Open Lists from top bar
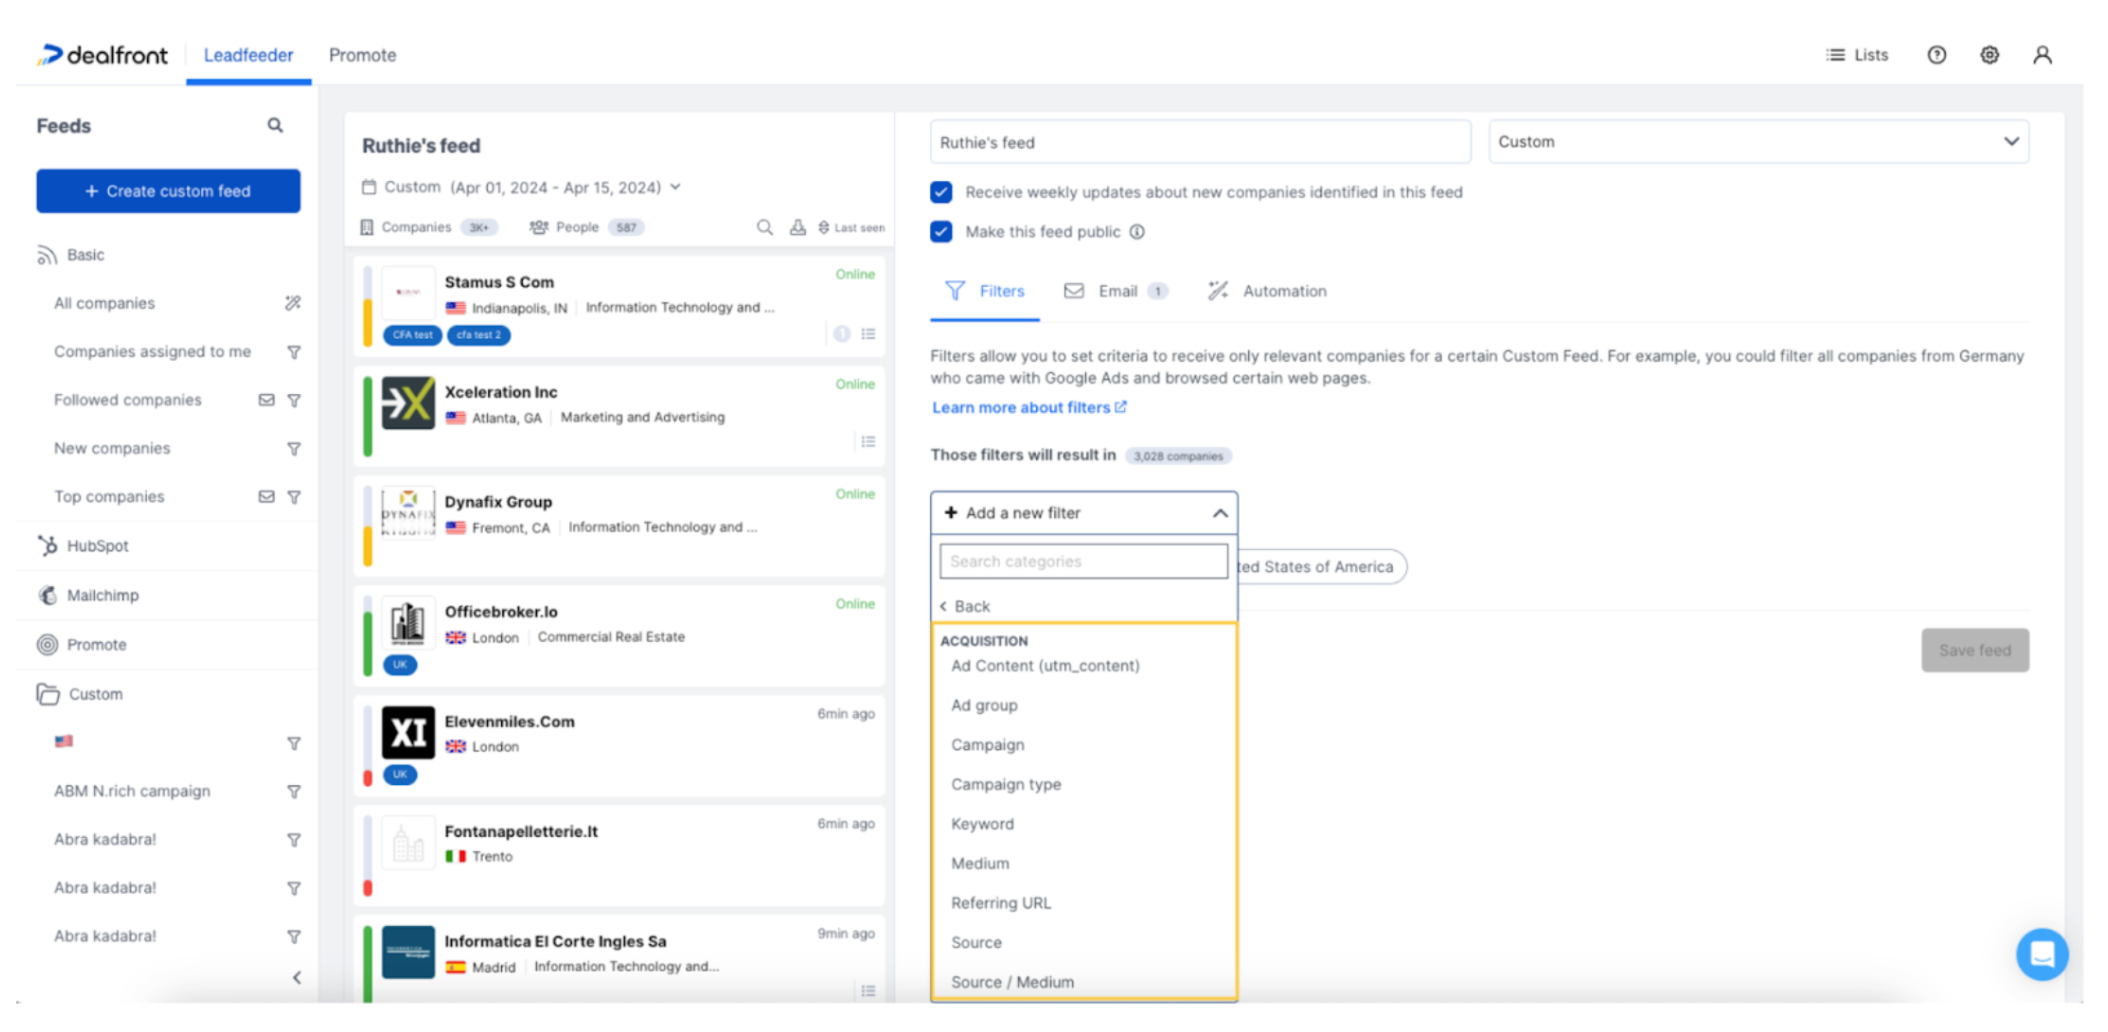Screen dimensions: 2108x1032 pos(1857,55)
